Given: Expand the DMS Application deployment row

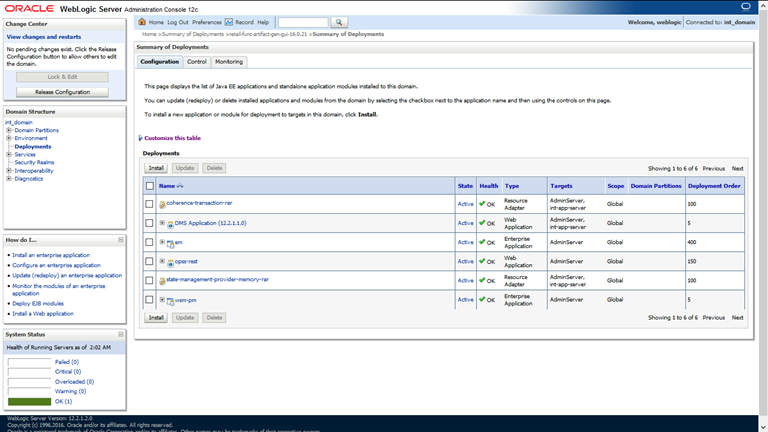Looking at the screenshot, I should (162, 223).
